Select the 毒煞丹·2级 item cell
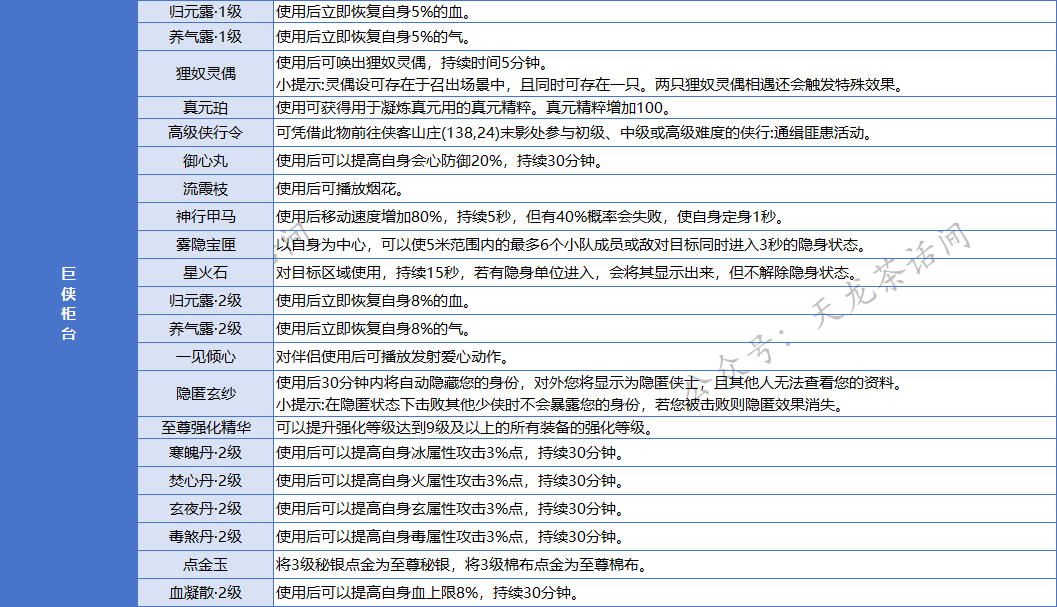Viewport: 1057px width, 607px height. 206,537
